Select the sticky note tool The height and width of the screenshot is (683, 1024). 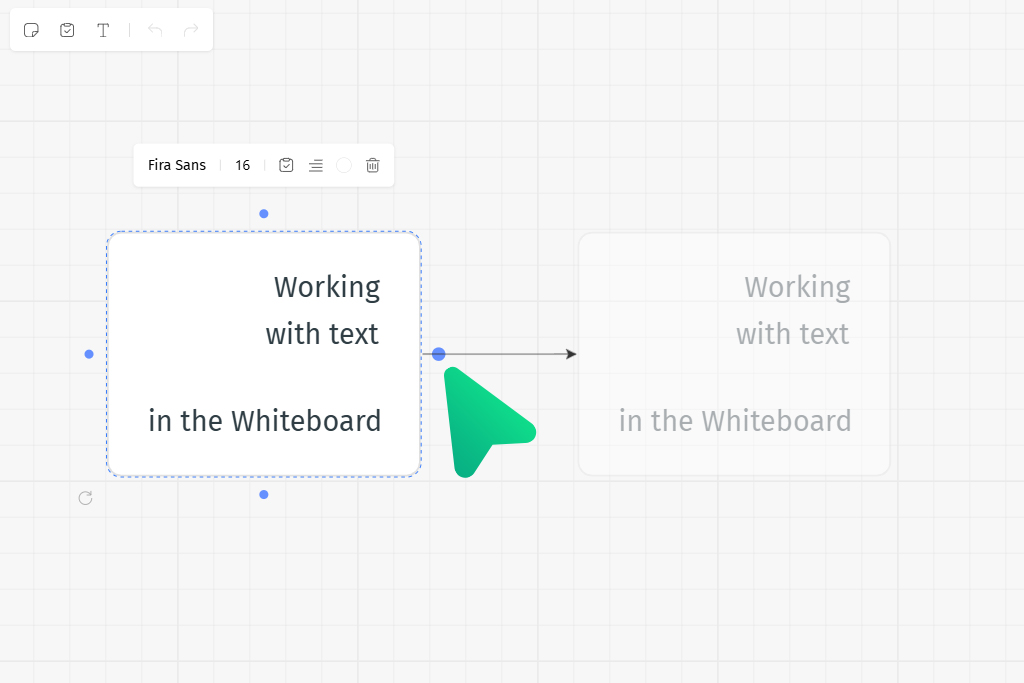click(x=31, y=29)
